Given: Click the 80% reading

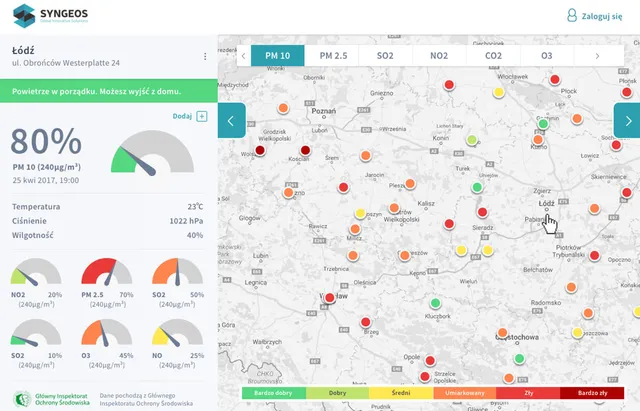Looking at the screenshot, I should (x=46, y=141).
